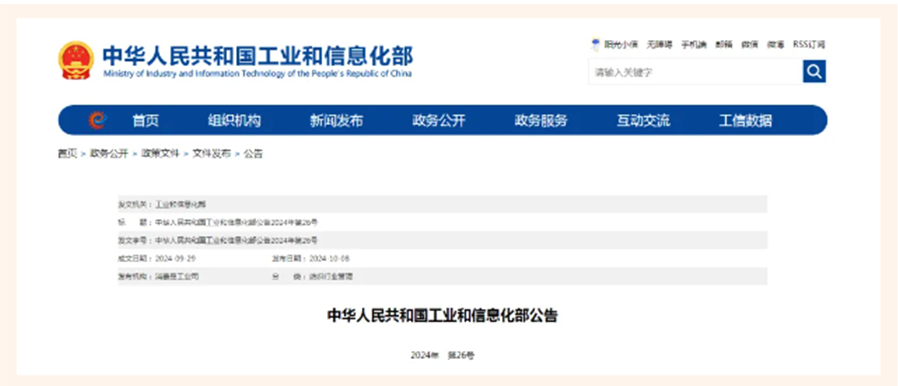The height and width of the screenshot is (386, 898).
Task: Click the 手机版 mobile version link
Action: pyautogui.click(x=694, y=44)
